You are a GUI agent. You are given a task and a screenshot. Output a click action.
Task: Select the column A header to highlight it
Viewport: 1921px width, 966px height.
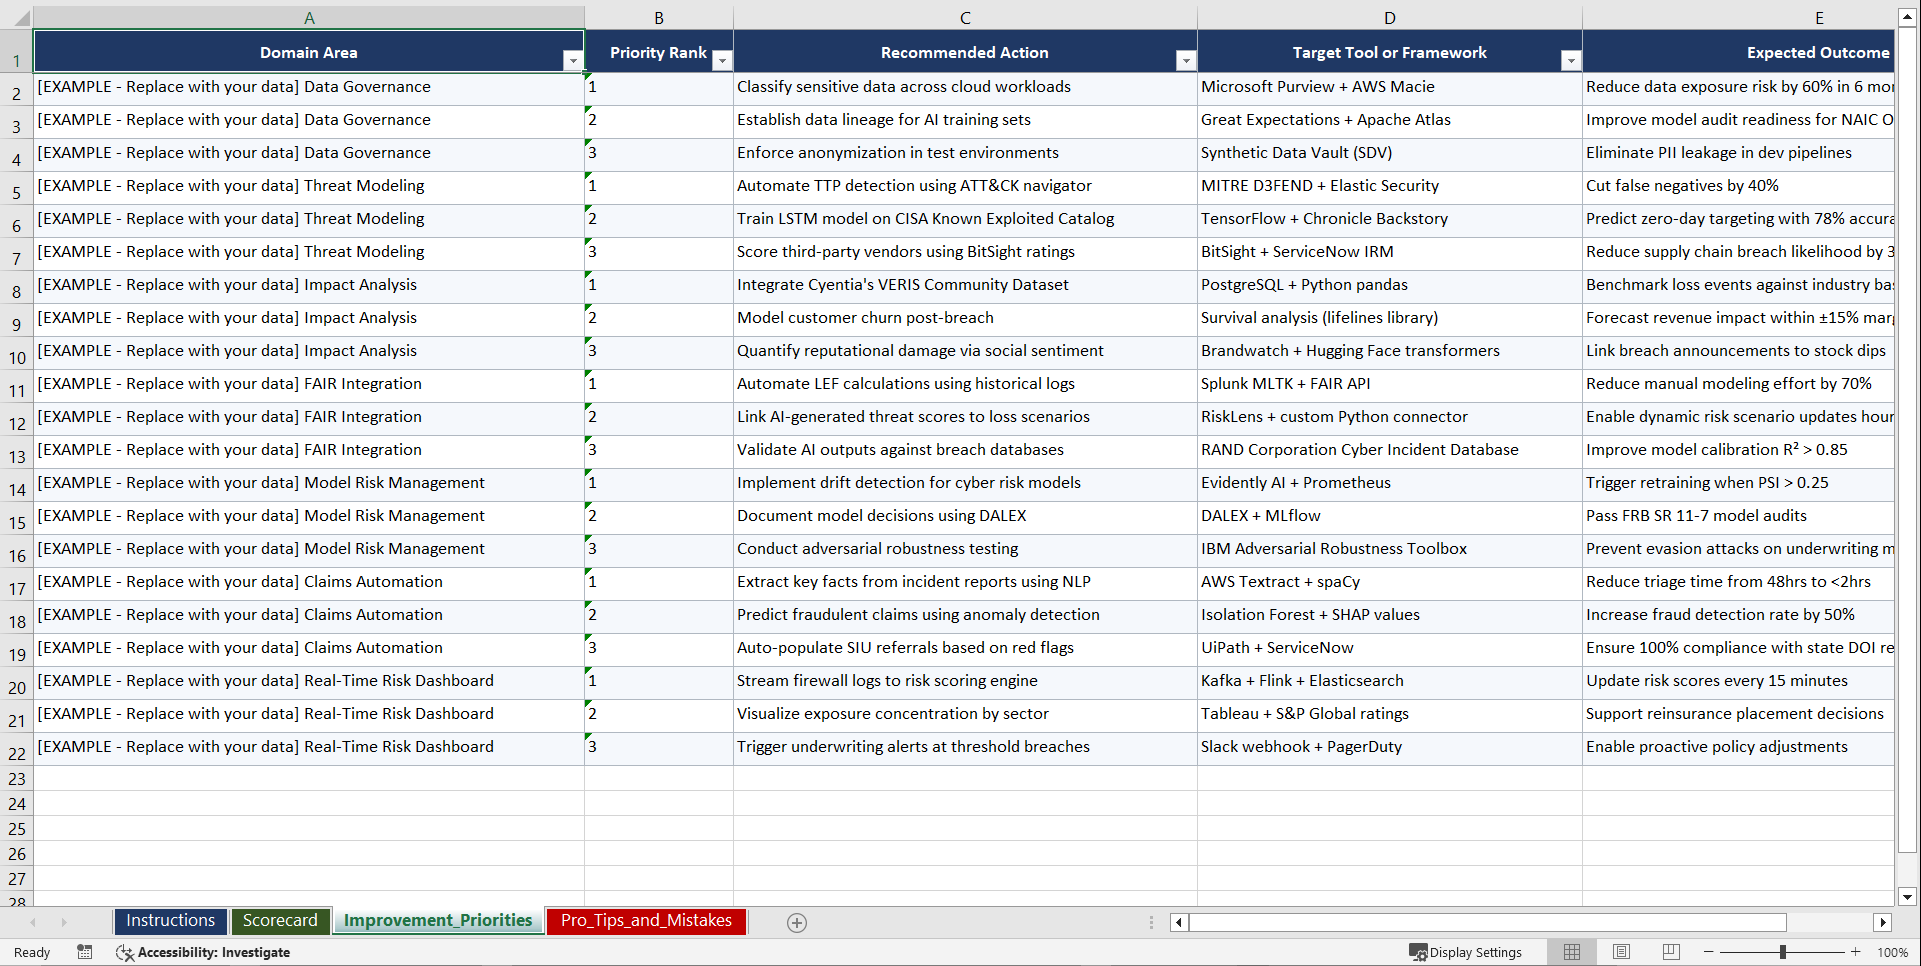(x=309, y=17)
